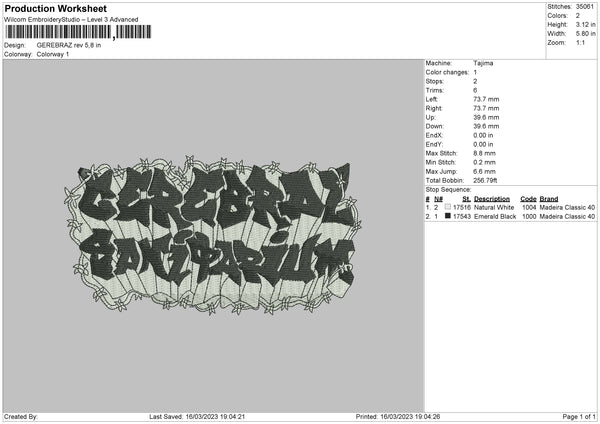Image resolution: width=600 pixels, height=424 pixels.
Task: Click the Emerald Black color swatch
Action: tap(448, 216)
